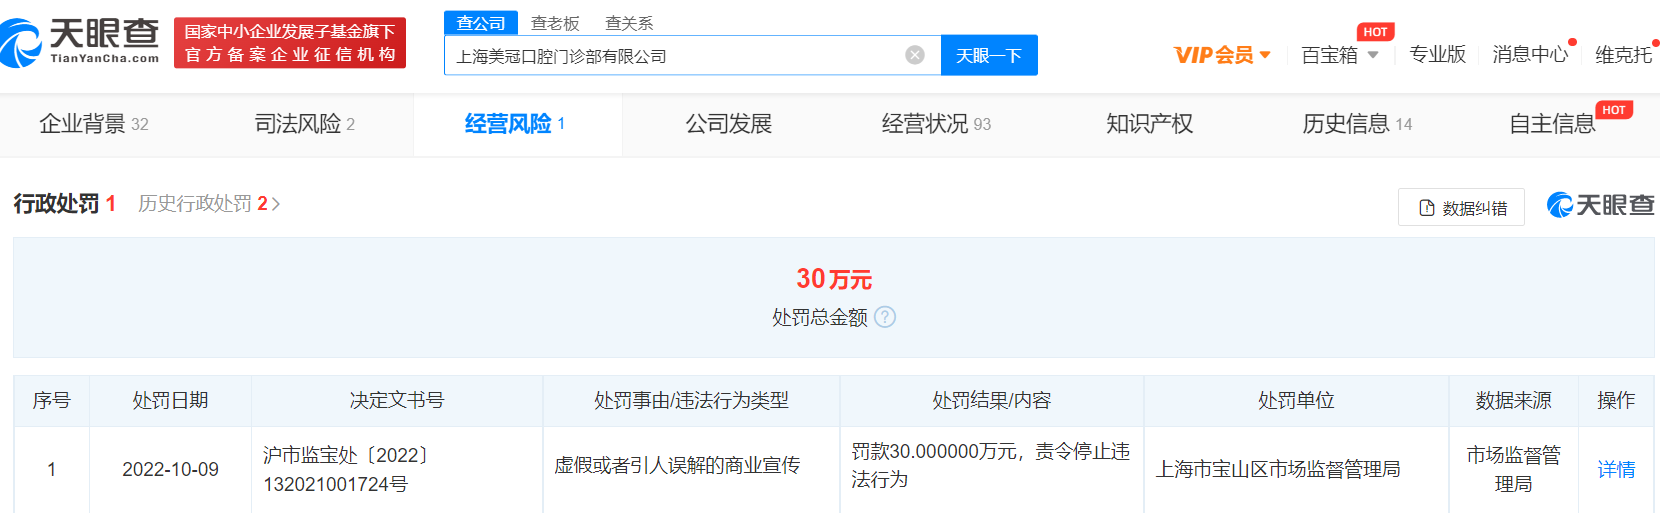
Task: Switch to the 查关系 search tab
Action: click(629, 23)
